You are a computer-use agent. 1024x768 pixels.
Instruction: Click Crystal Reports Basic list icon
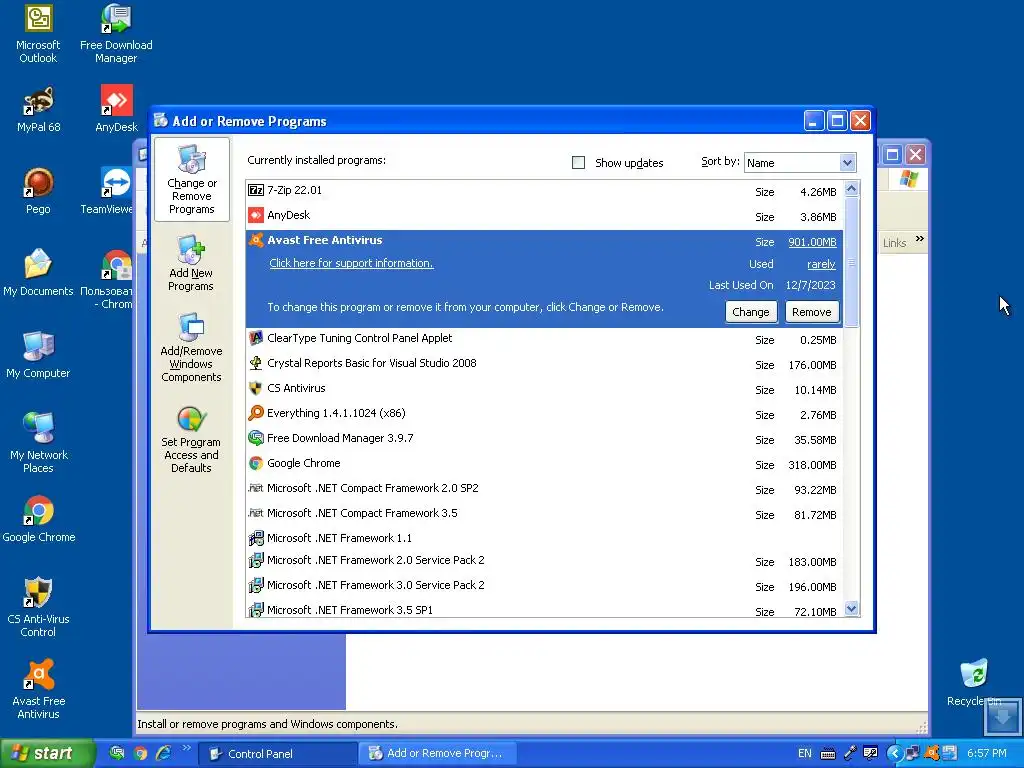[x=256, y=363]
